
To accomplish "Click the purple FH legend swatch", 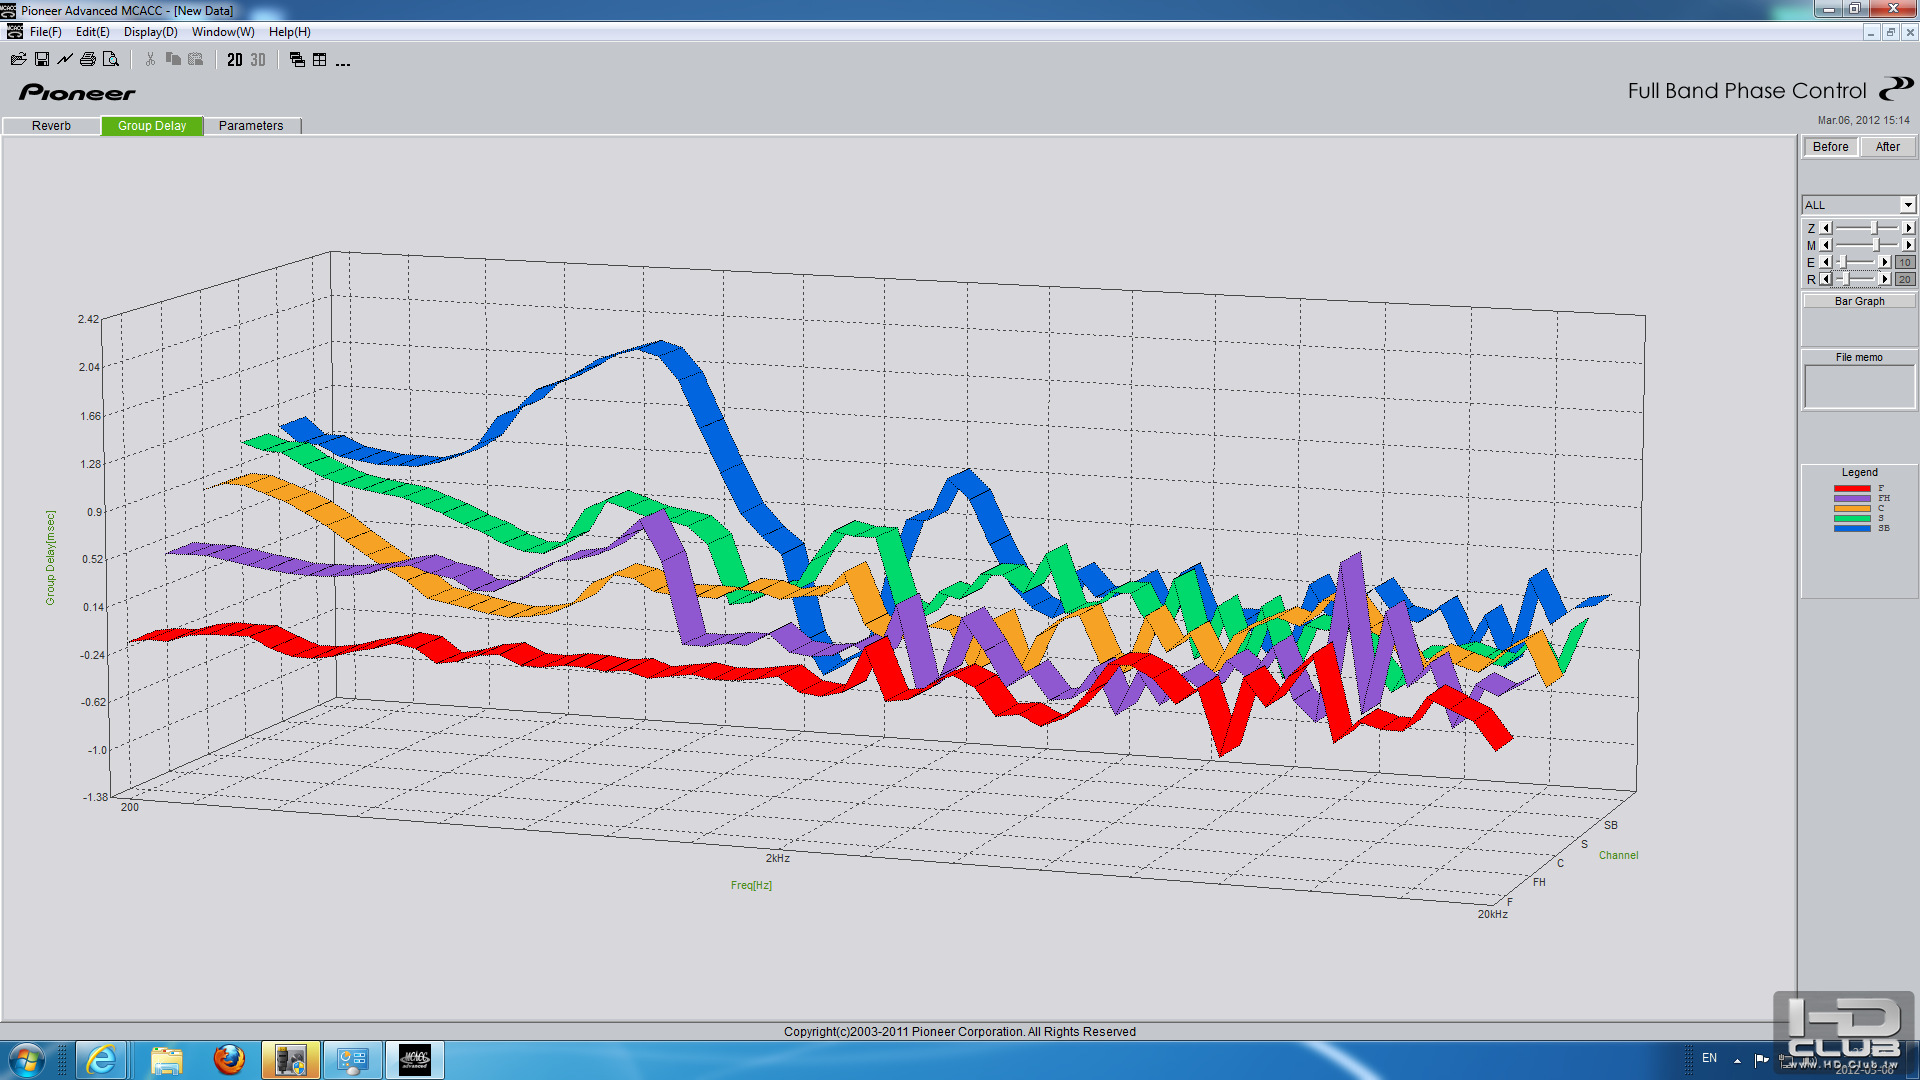I will tap(1851, 498).
